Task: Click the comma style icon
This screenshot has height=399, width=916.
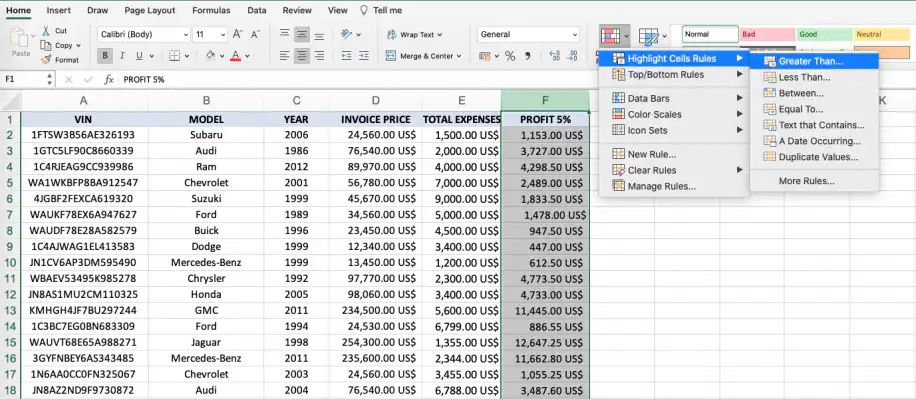Action: click(528, 56)
